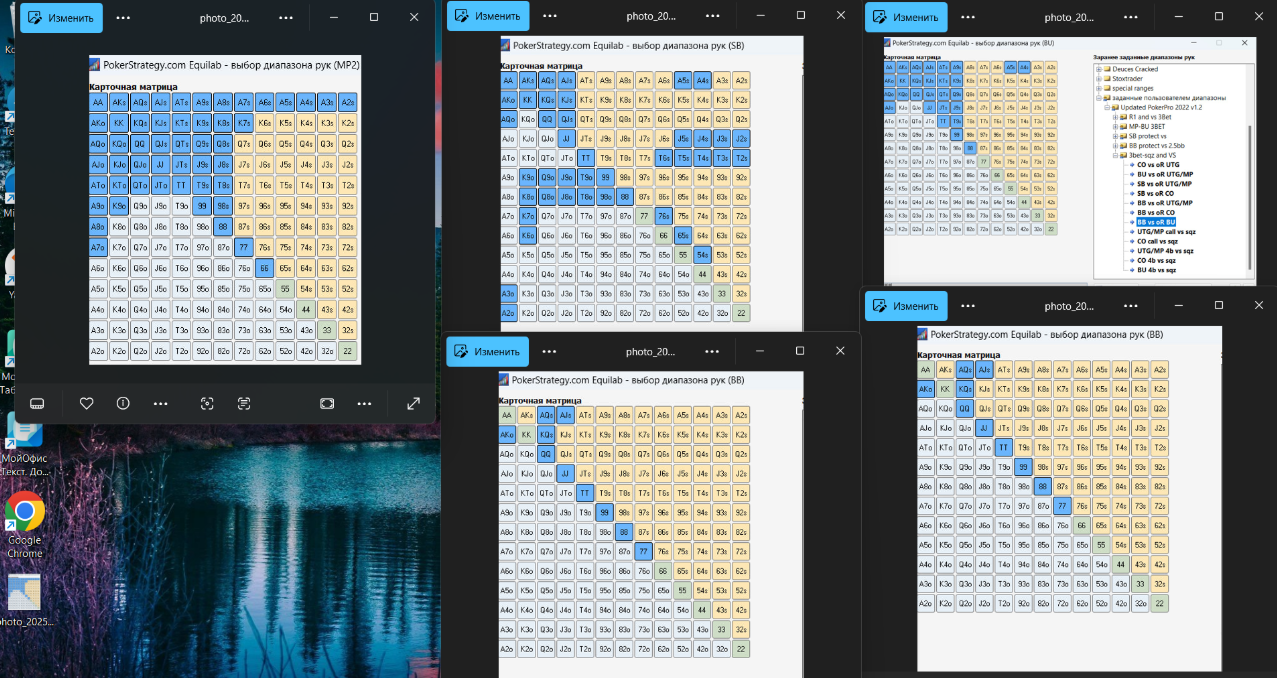Collapse Updated PokerPro 2022 v1.2 folder

pyautogui.click(x=1106, y=107)
